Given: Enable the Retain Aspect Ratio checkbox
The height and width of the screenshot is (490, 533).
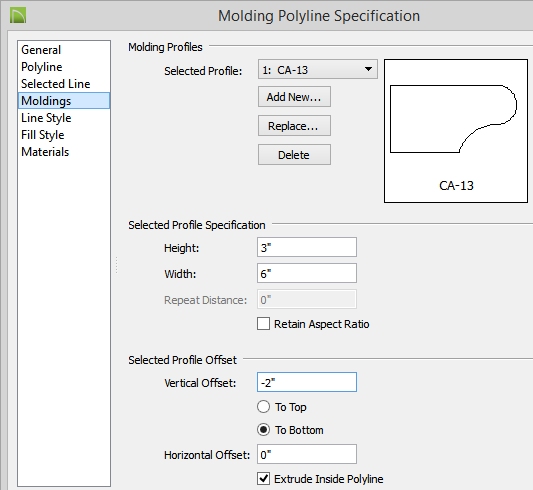Looking at the screenshot, I should [x=263, y=324].
